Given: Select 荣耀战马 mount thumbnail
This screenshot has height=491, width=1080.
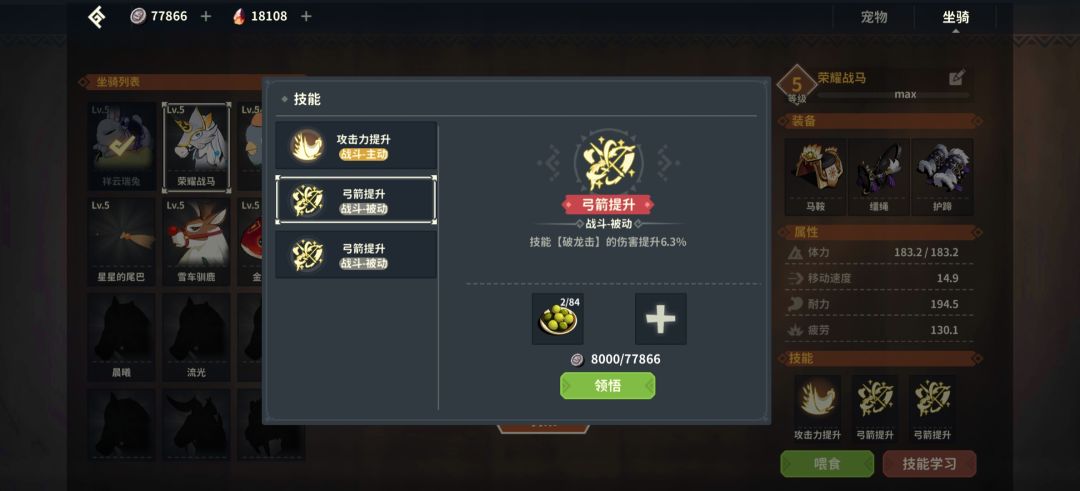Looking at the screenshot, I should click(196, 147).
